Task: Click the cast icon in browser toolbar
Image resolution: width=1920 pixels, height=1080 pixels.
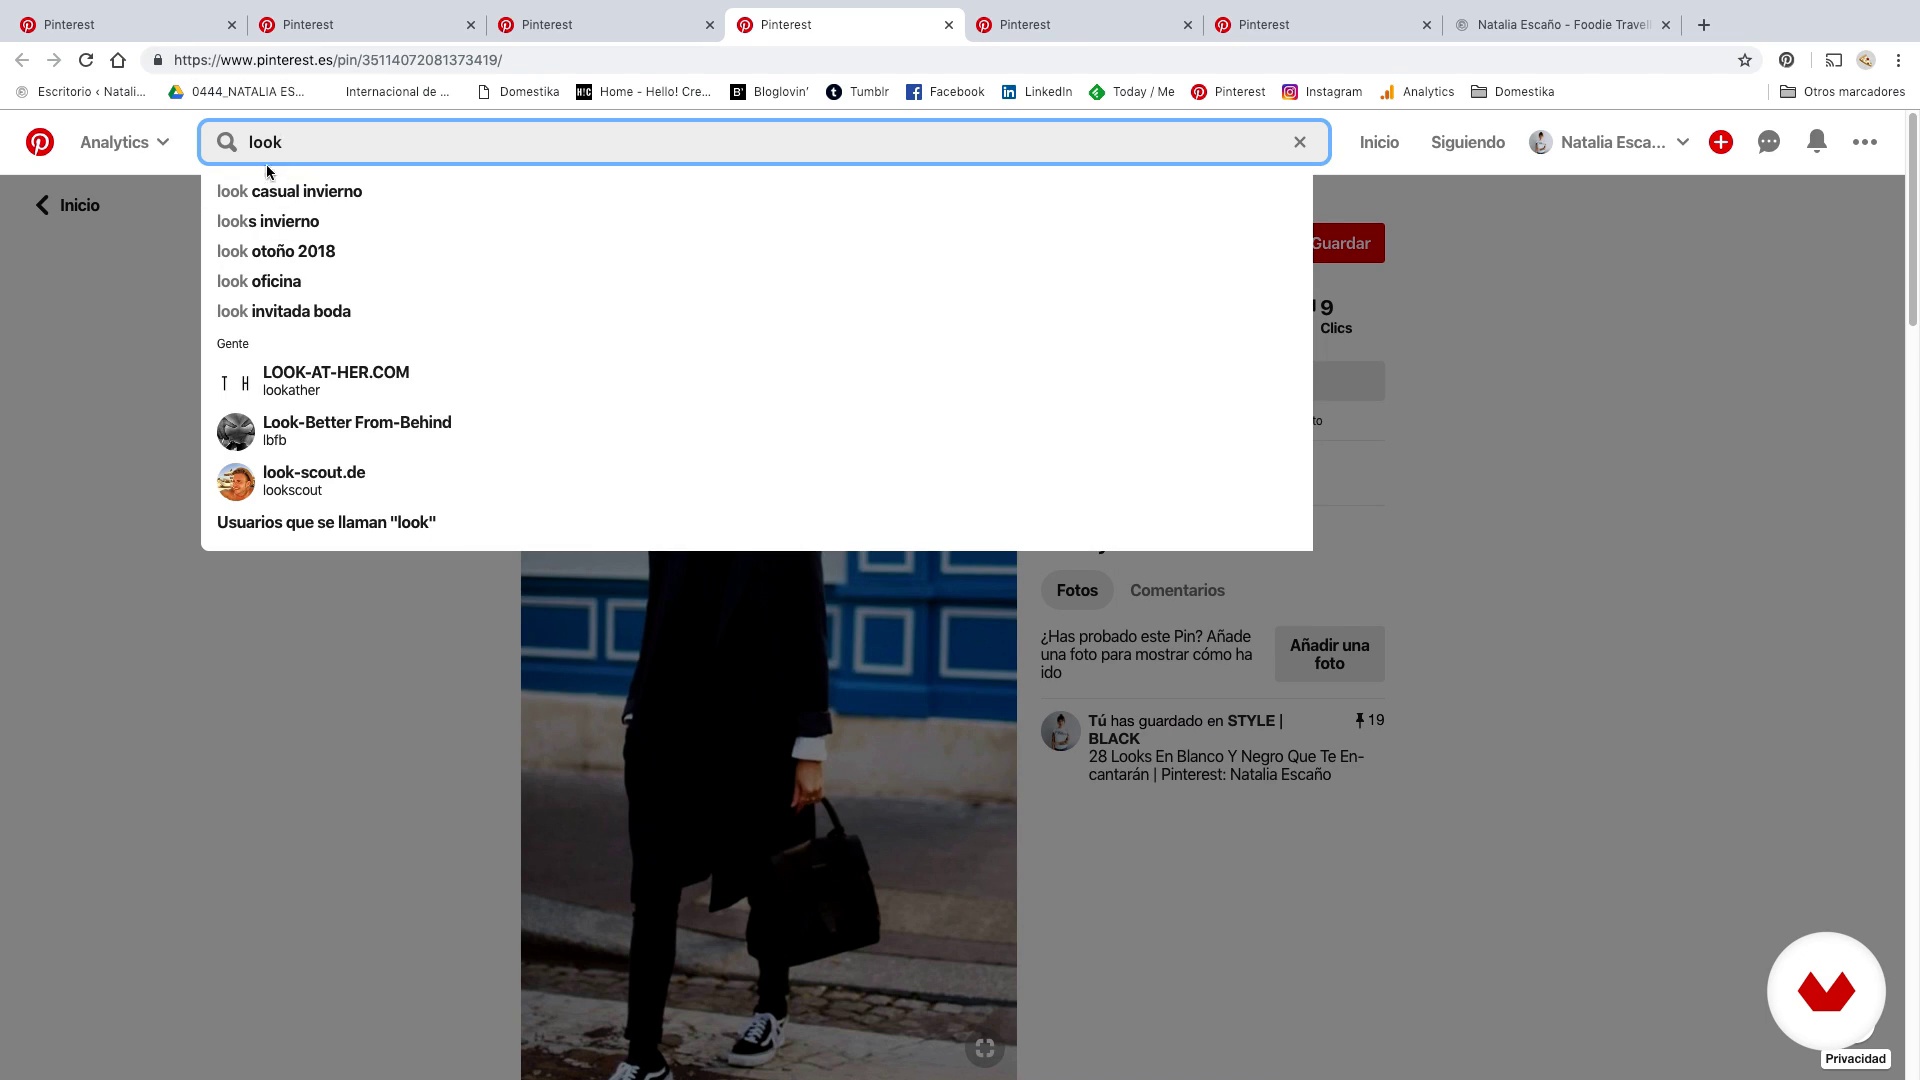Action: tap(1834, 60)
